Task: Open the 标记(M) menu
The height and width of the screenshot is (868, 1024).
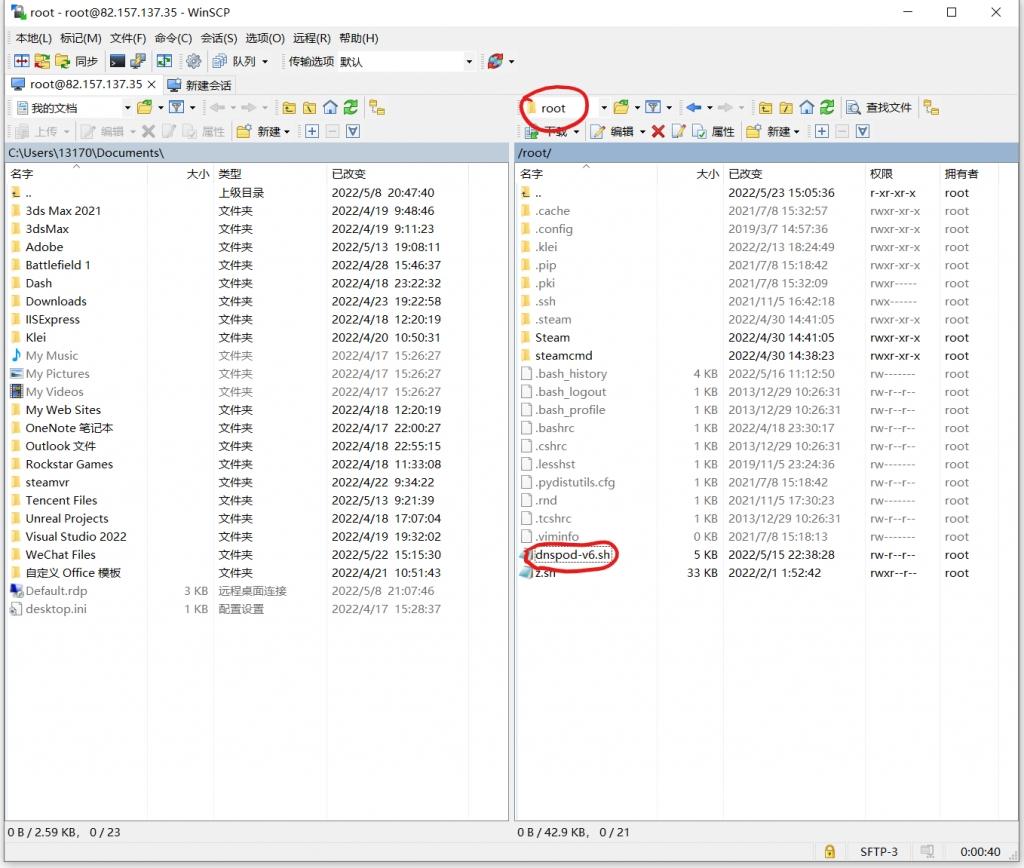Action: click(x=81, y=38)
